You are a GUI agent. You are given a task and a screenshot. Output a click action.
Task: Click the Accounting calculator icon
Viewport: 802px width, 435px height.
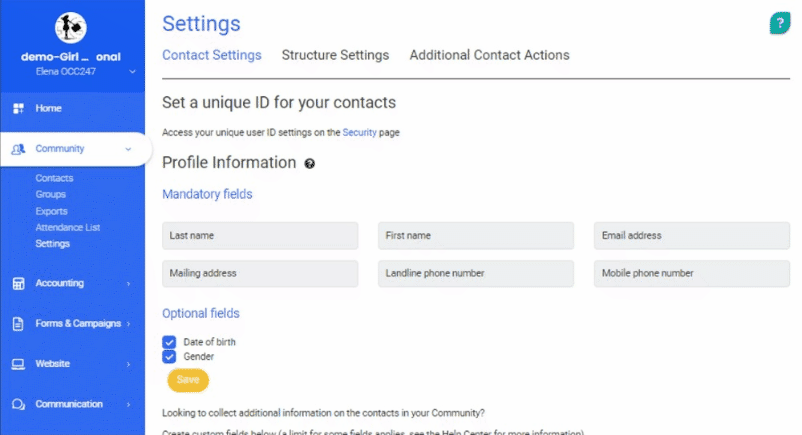pyautogui.click(x=18, y=284)
